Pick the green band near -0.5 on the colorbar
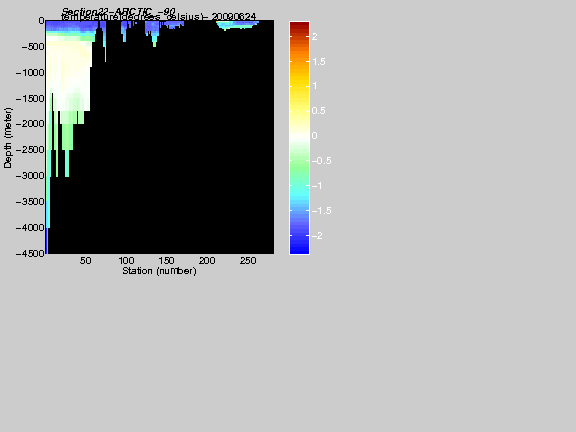The image size is (576, 432). [x=299, y=161]
